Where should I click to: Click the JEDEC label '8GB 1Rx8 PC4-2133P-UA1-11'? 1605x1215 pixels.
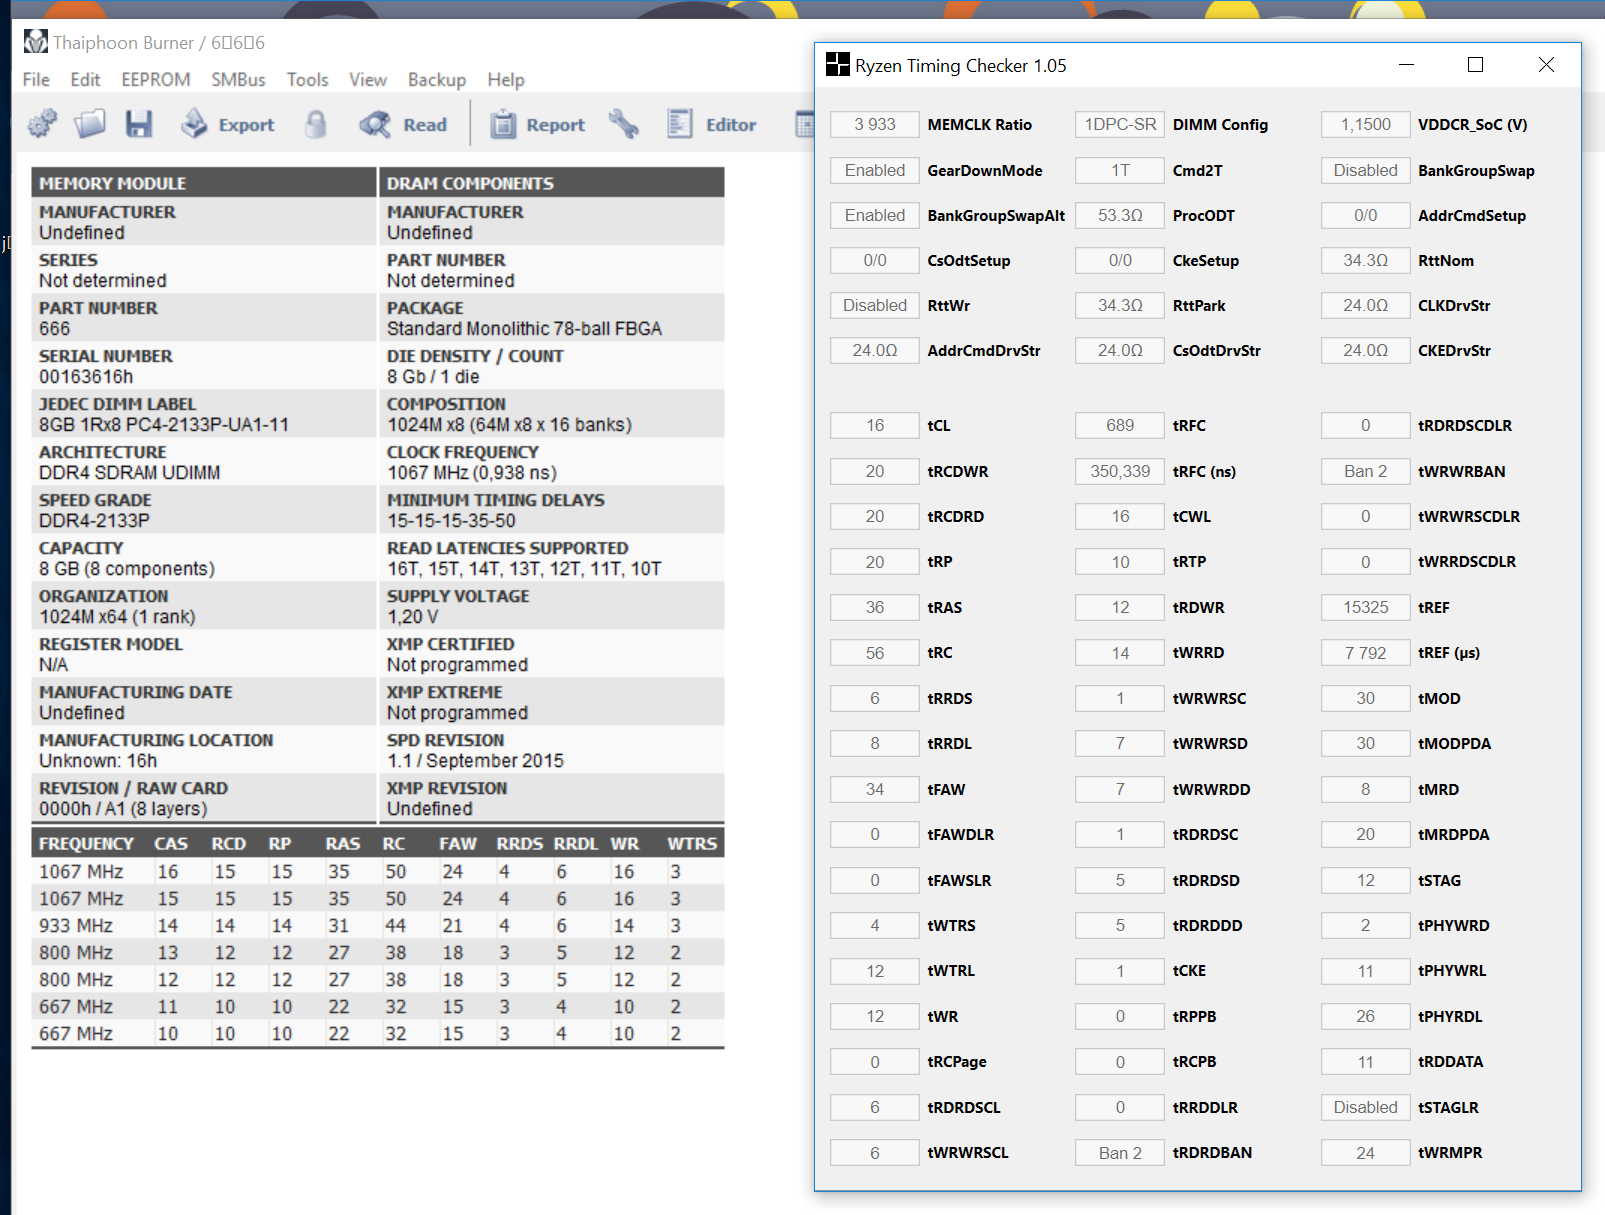coord(164,425)
